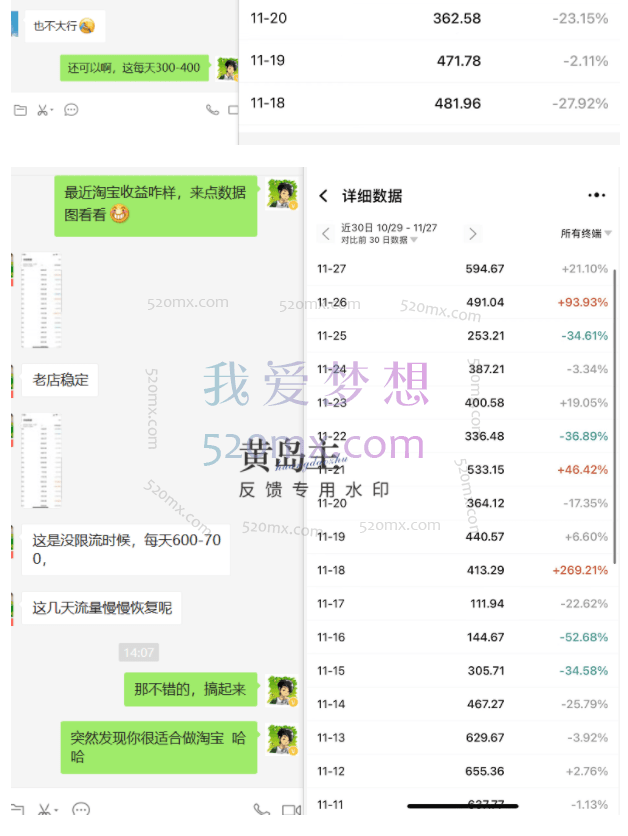Click the avatar beside 最近淘宝收益咋样 message
628x836 pixels.
point(283,194)
